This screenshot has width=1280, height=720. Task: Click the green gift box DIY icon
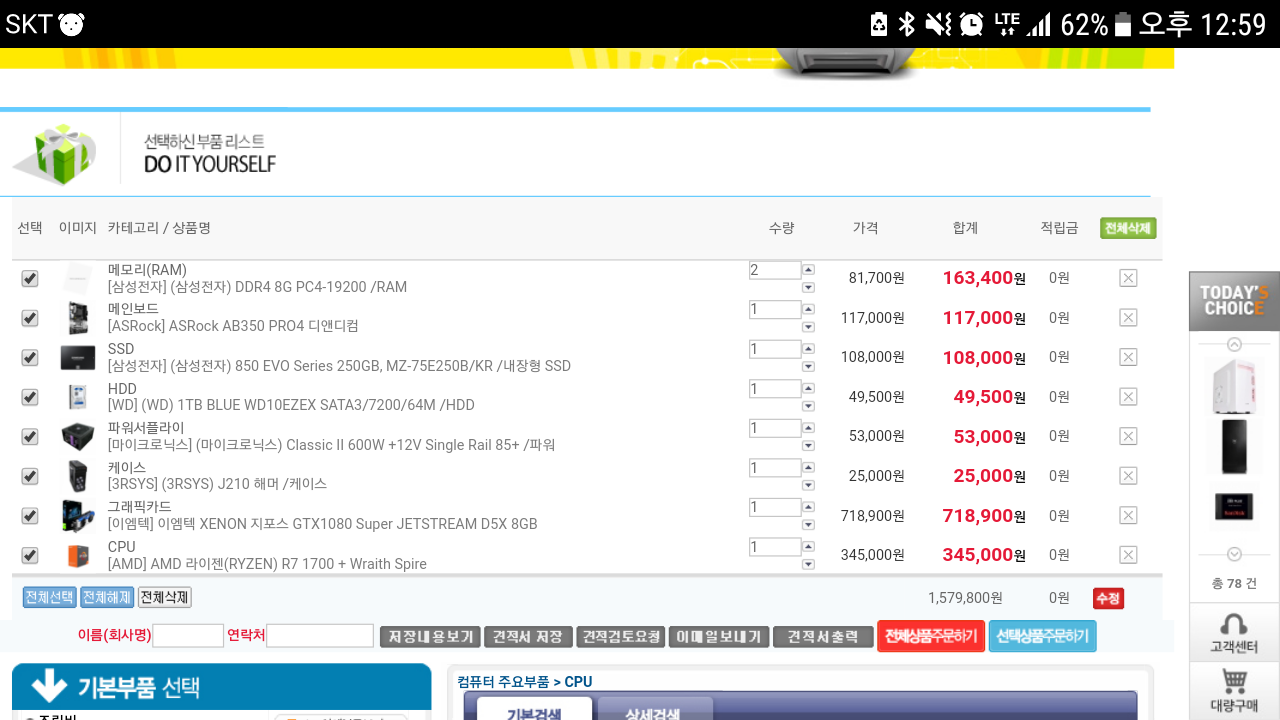(x=54, y=154)
